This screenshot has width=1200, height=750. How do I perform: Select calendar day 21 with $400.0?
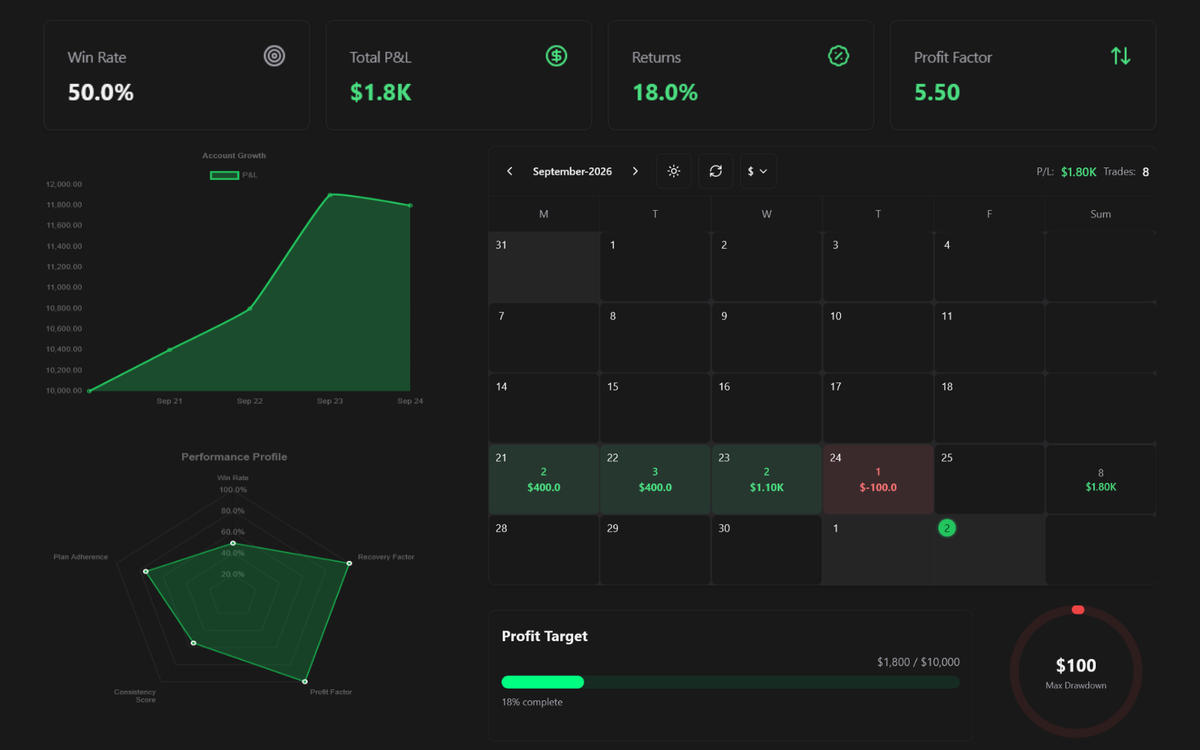pos(544,480)
